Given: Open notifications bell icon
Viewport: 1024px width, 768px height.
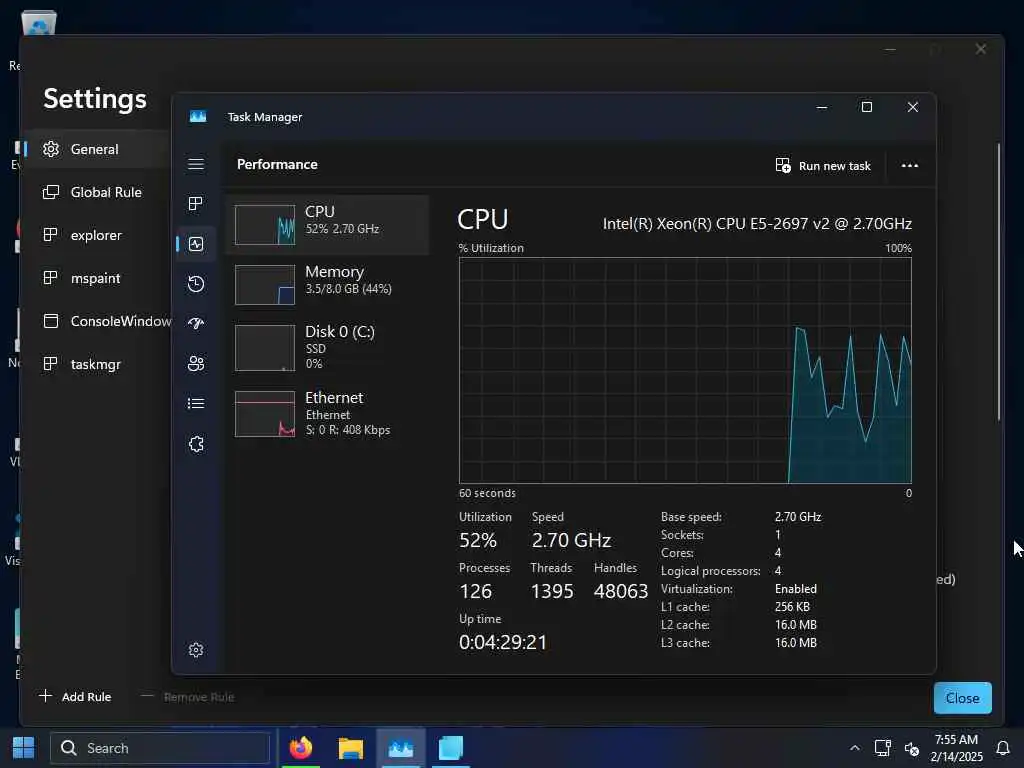Looking at the screenshot, I should tap(1003, 748).
